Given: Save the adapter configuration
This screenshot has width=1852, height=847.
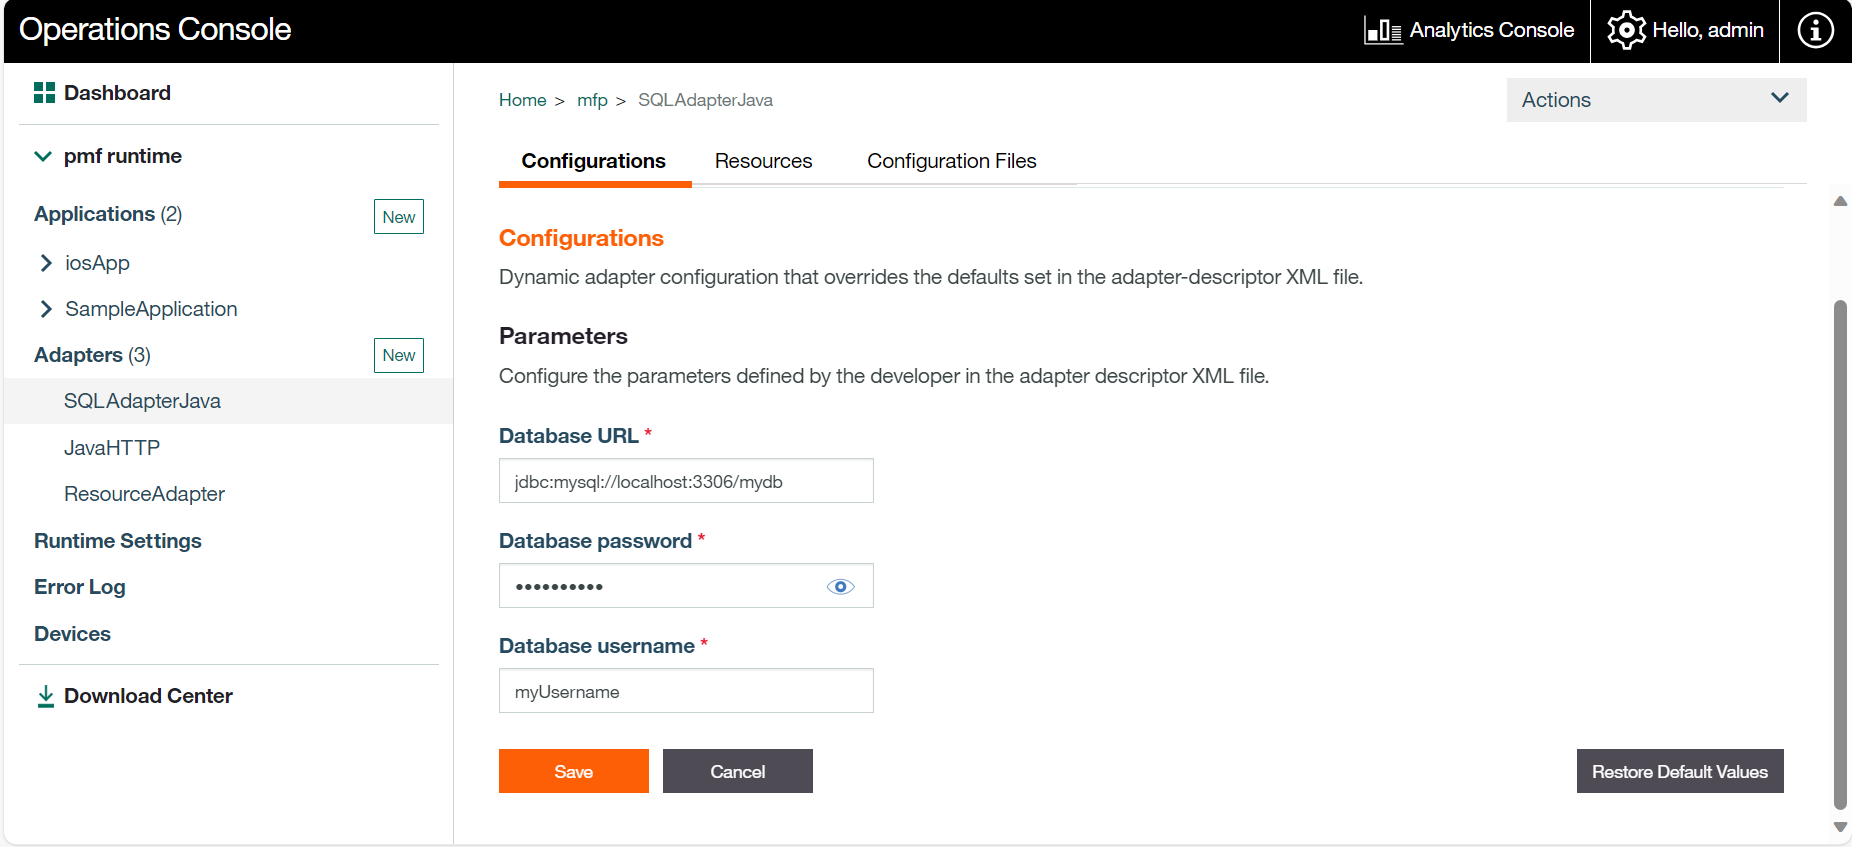Looking at the screenshot, I should pos(573,771).
